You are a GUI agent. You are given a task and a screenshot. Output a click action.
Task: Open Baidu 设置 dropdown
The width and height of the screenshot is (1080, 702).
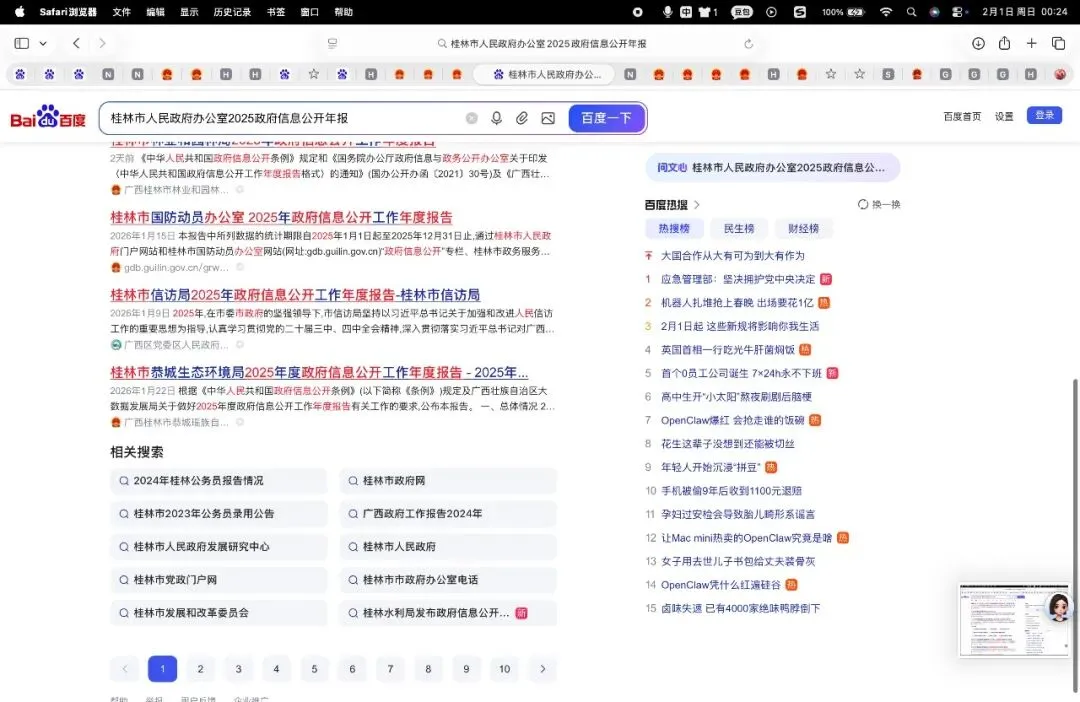[1004, 116]
